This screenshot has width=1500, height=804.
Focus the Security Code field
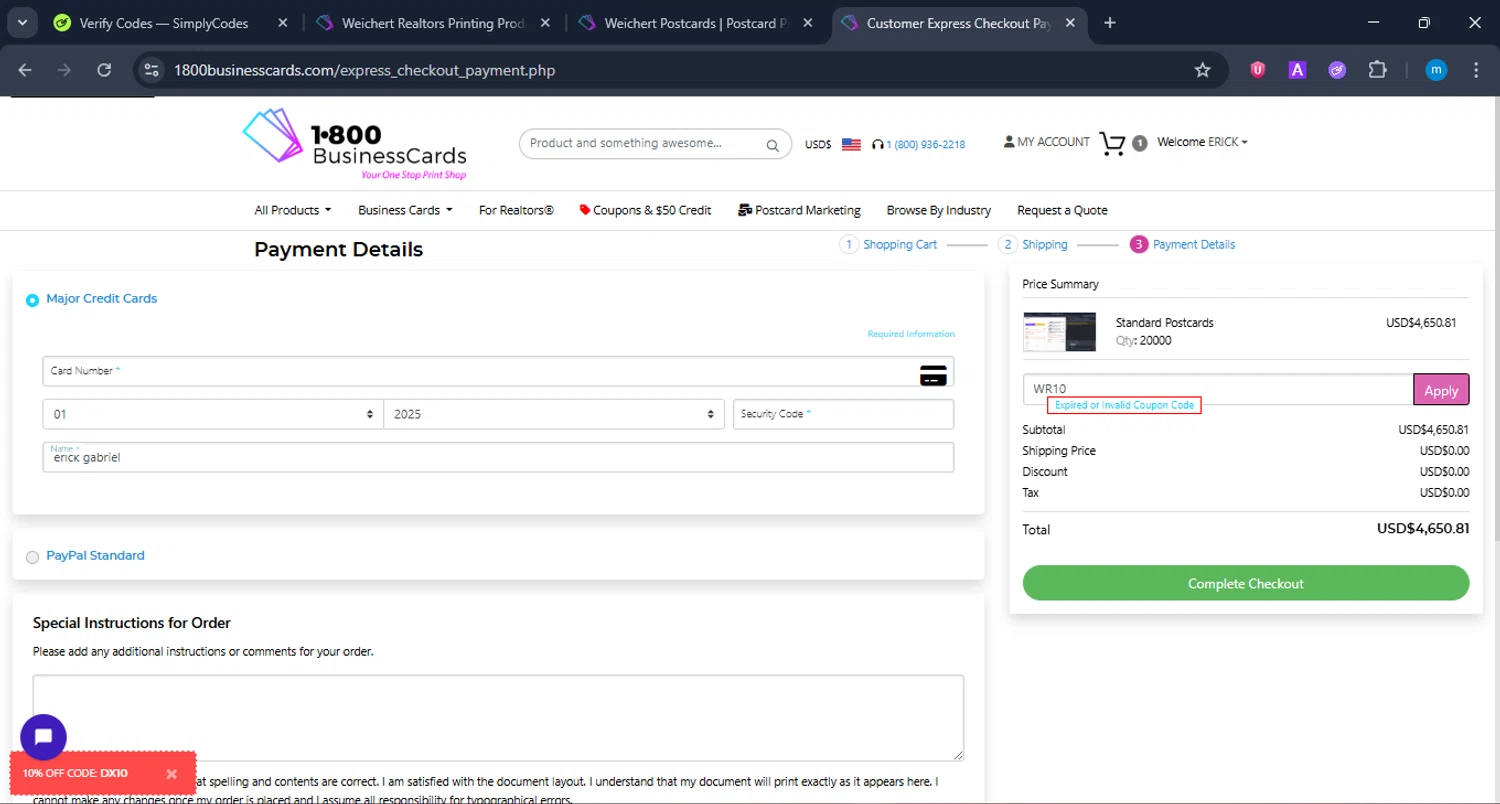tap(844, 414)
